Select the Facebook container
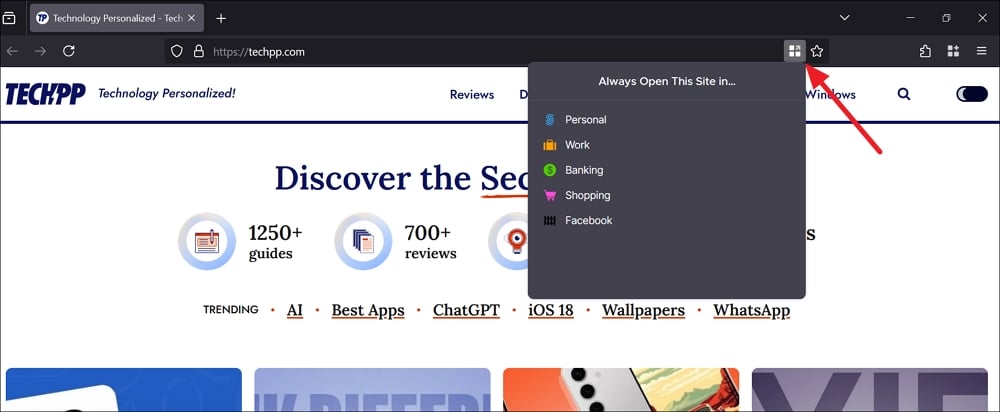This screenshot has width=1000, height=412. click(x=666, y=221)
